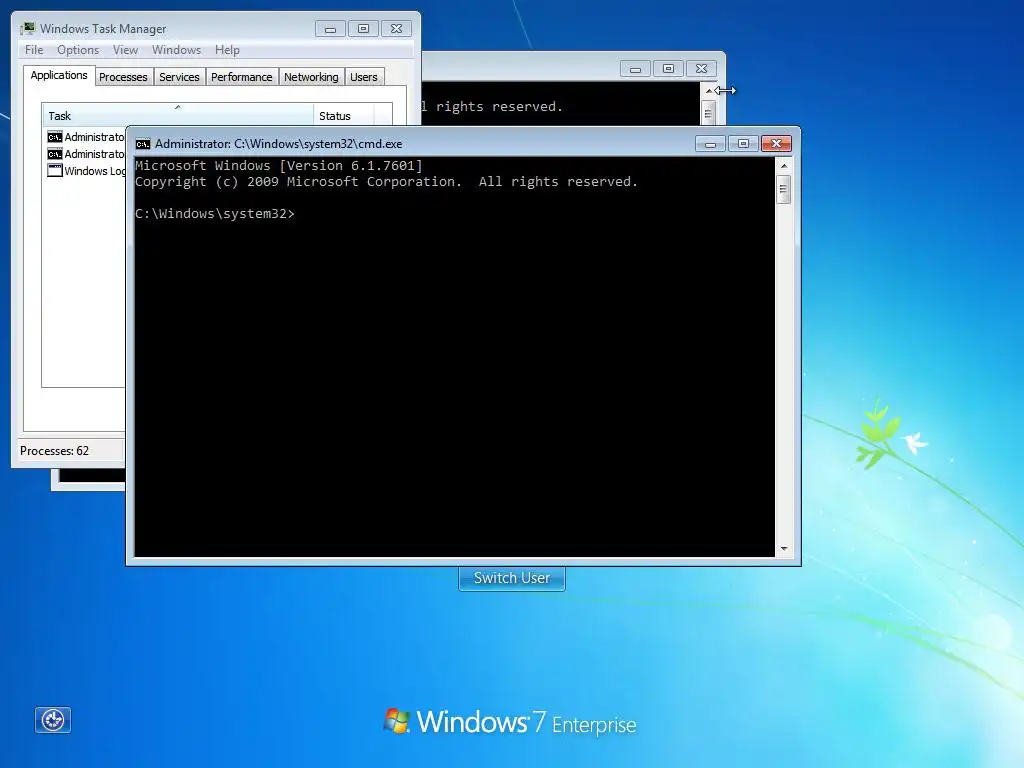Switch to the Services tab
The width and height of the screenshot is (1024, 768).
coord(179,77)
